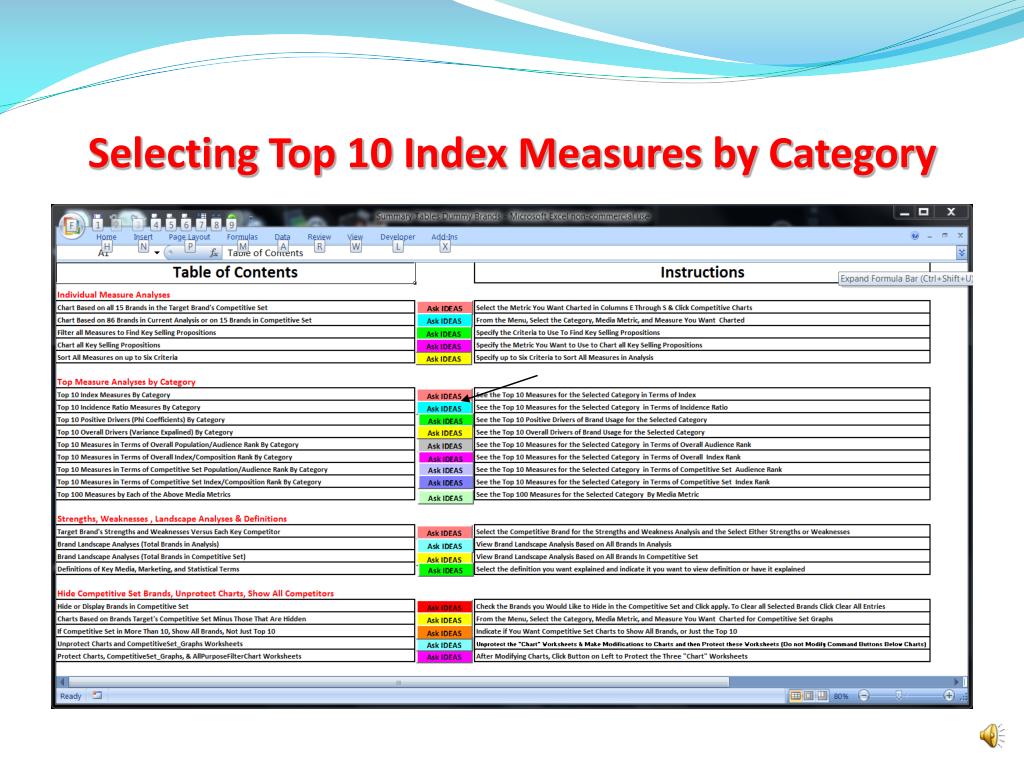Select the Table of Contents header cell
This screenshot has width=1024, height=768.
click(x=236, y=272)
